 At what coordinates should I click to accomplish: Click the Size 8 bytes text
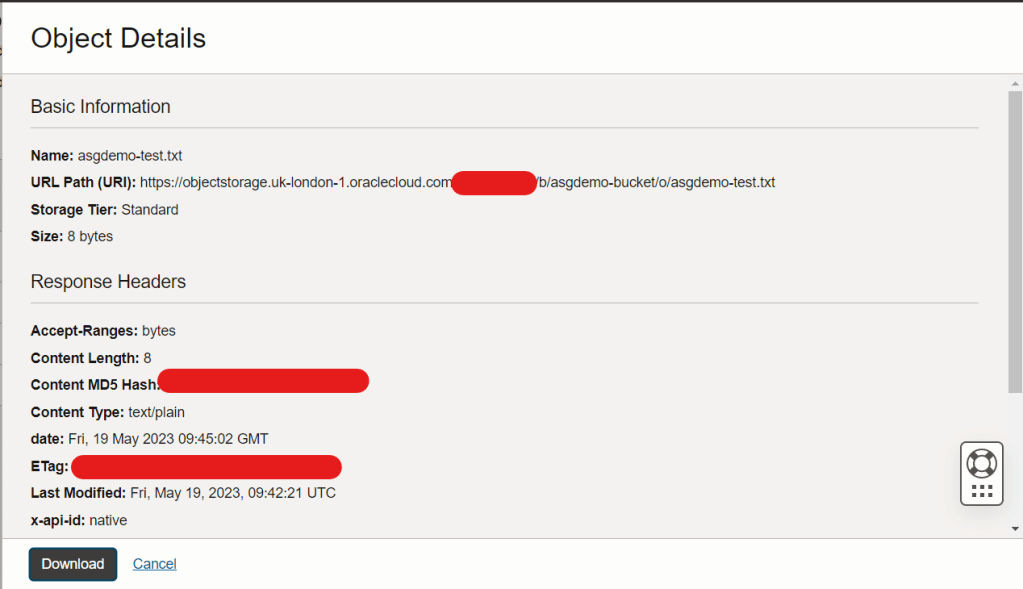pos(72,237)
